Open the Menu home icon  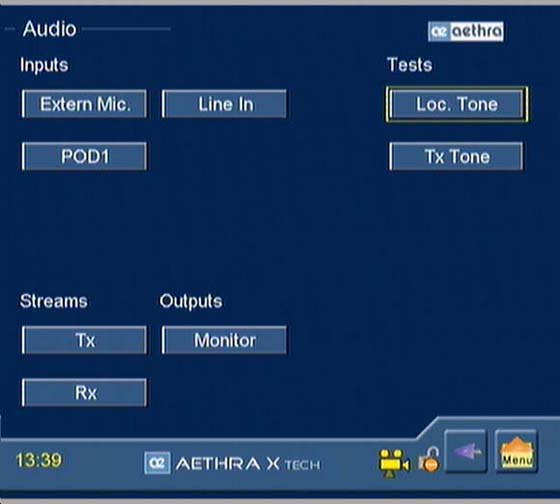pyautogui.click(x=517, y=452)
